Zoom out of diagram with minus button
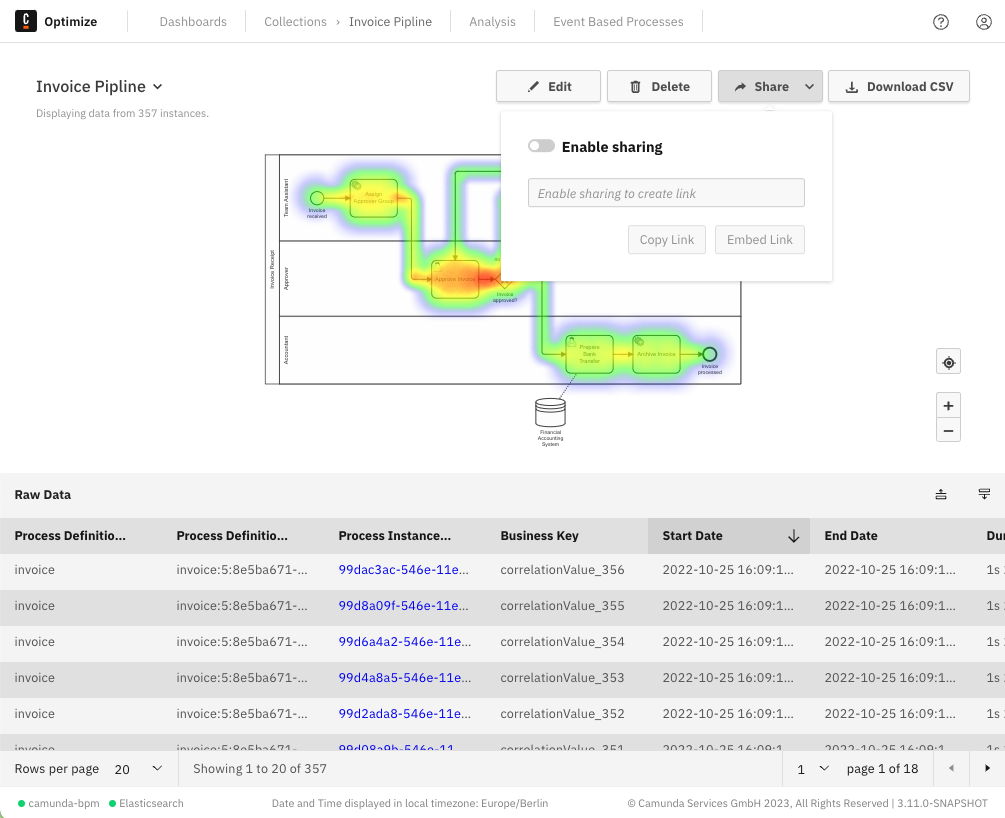This screenshot has width=1005, height=818. 948,431
